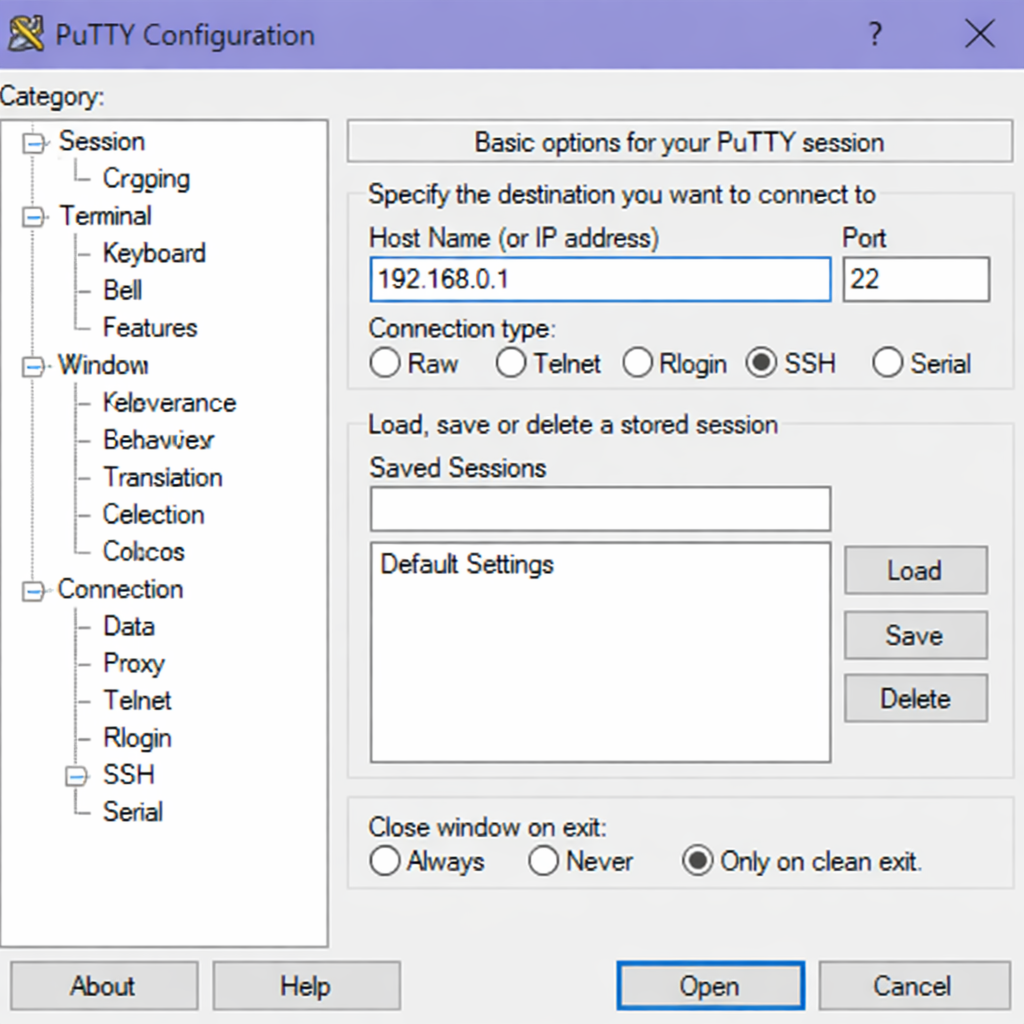Open the connection
Screen dimensions: 1024x1024
(x=710, y=985)
